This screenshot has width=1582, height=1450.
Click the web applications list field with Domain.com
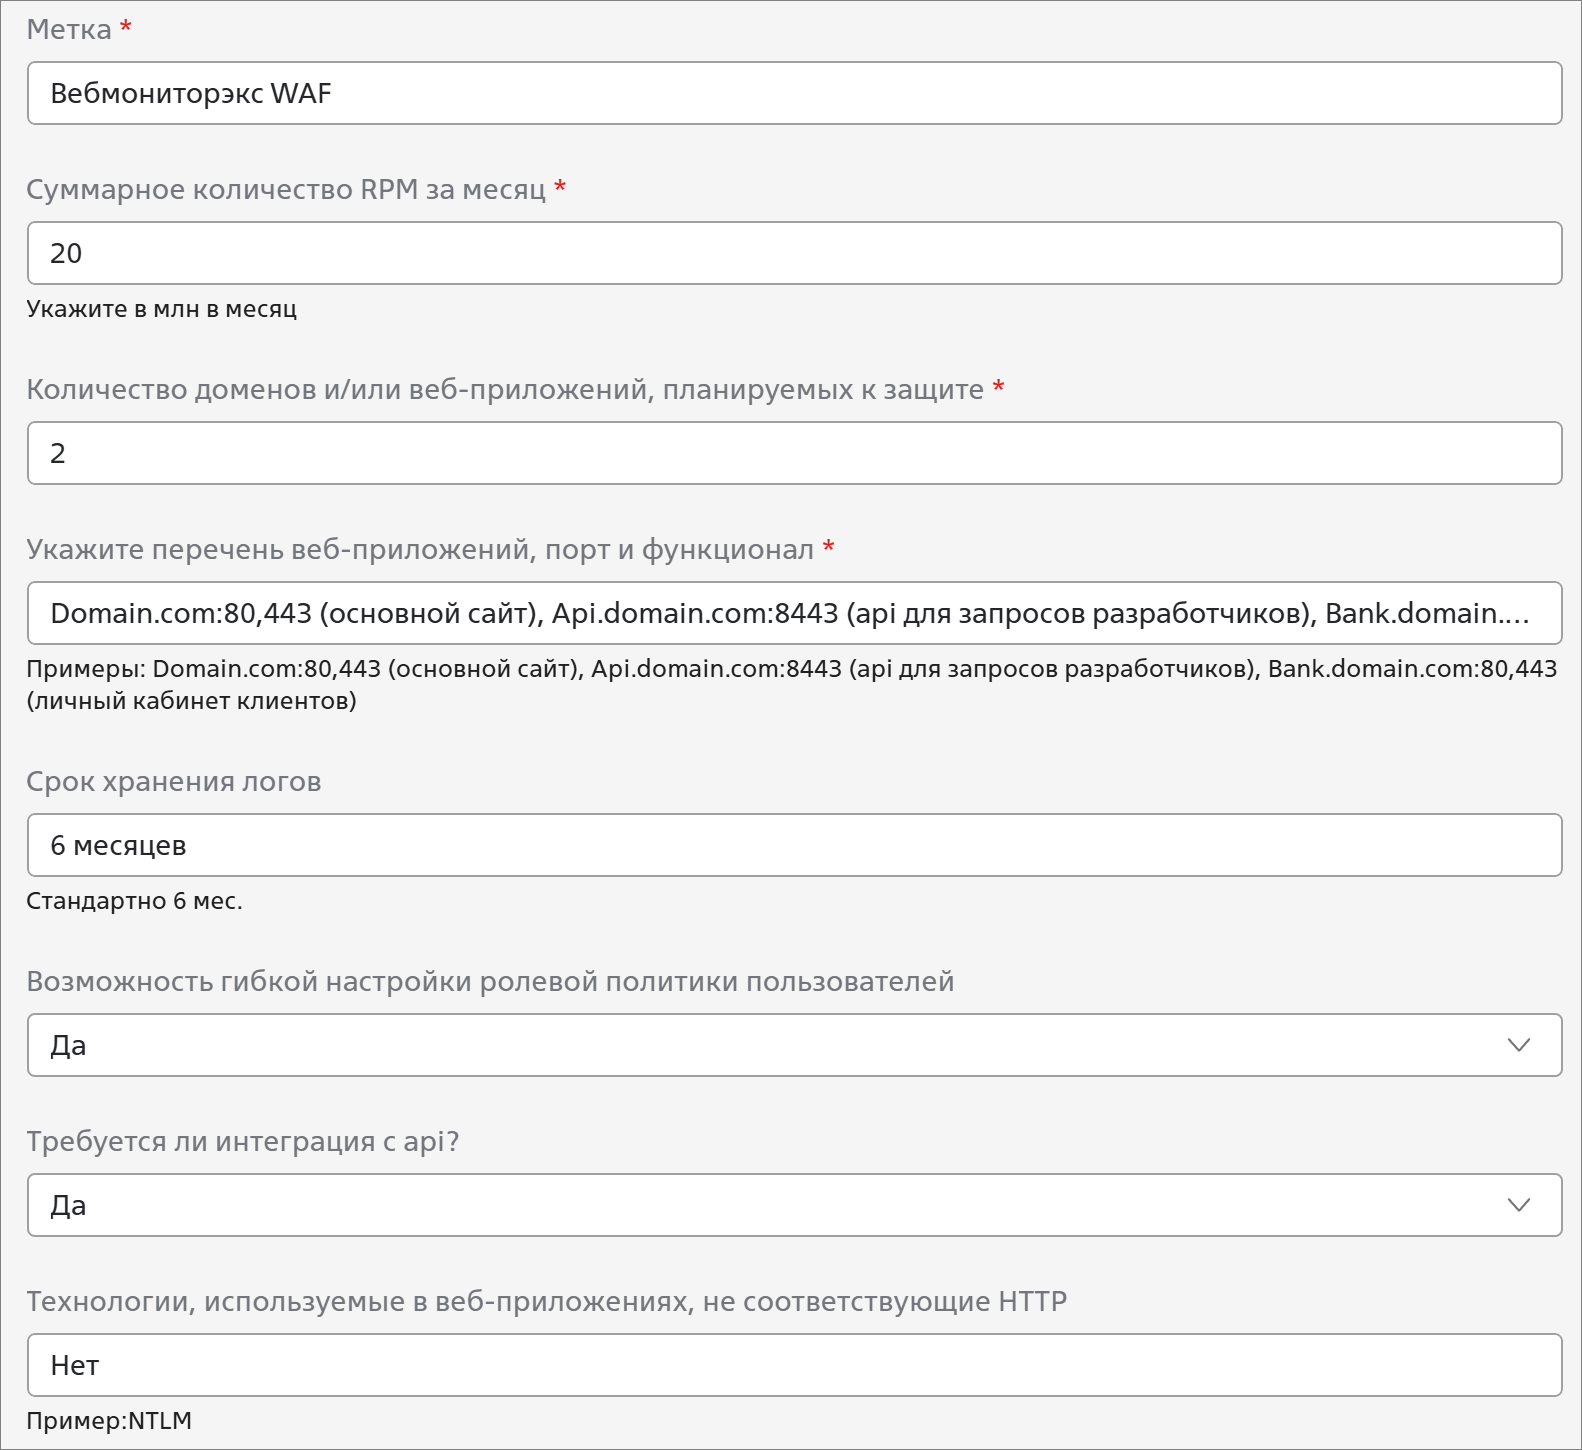click(794, 613)
